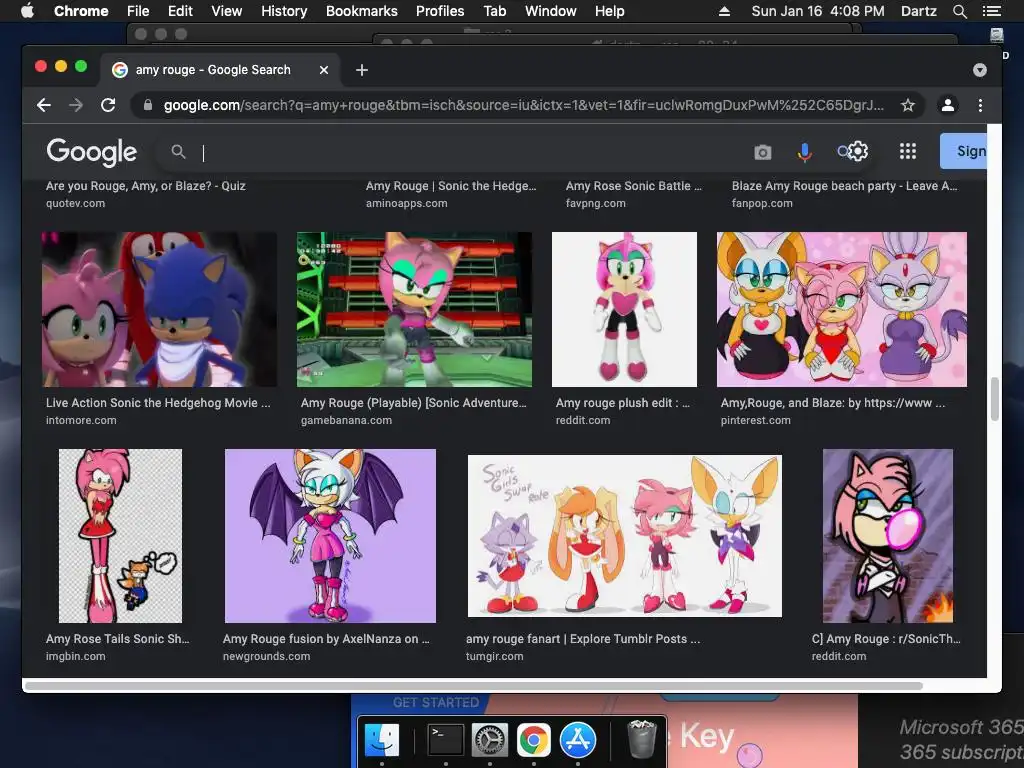The width and height of the screenshot is (1024, 768).
Task: Bookmark this page with the star icon
Action: 908,105
